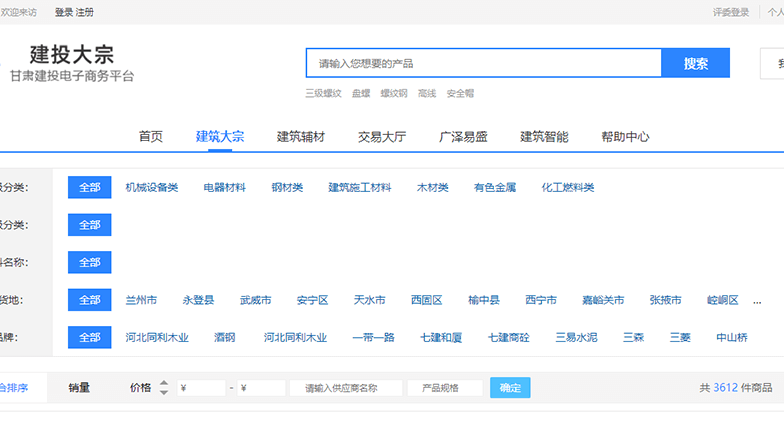784x425 pixels.
Task: Sort products by 销量
Action: coord(79,388)
